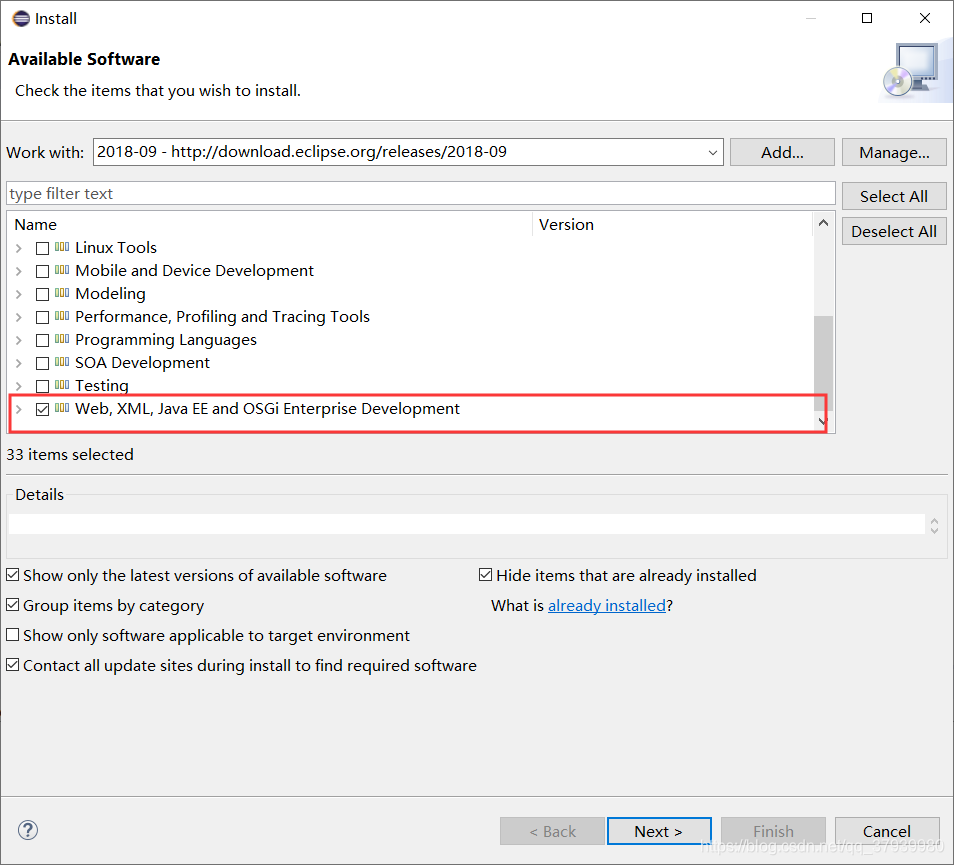Viewport: 954px width, 865px height.
Task: Click the Add... button
Action: click(x=782, y=152)
